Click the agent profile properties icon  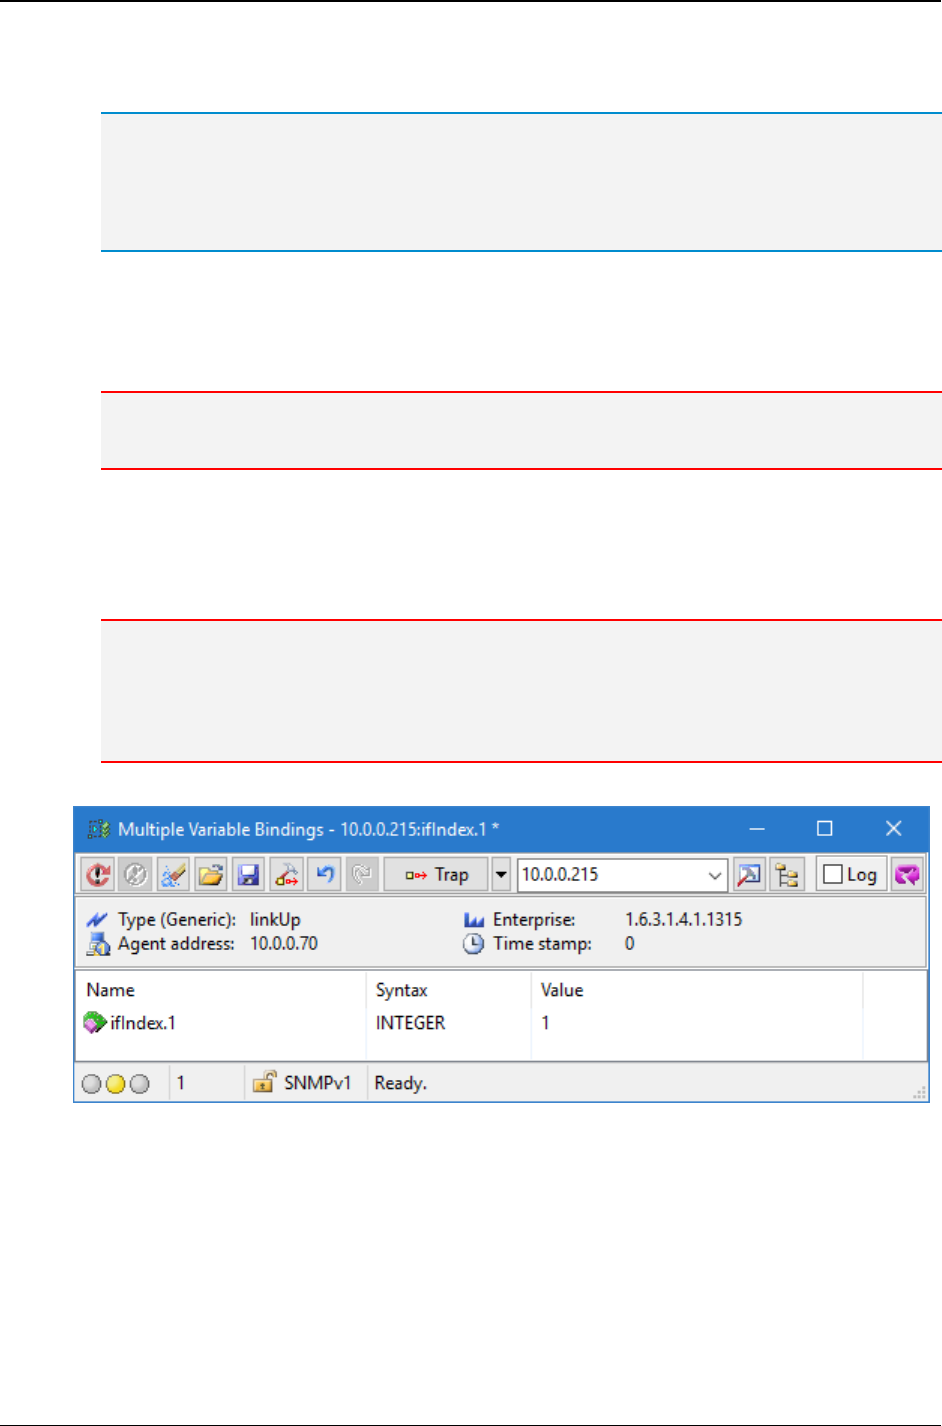749,874
